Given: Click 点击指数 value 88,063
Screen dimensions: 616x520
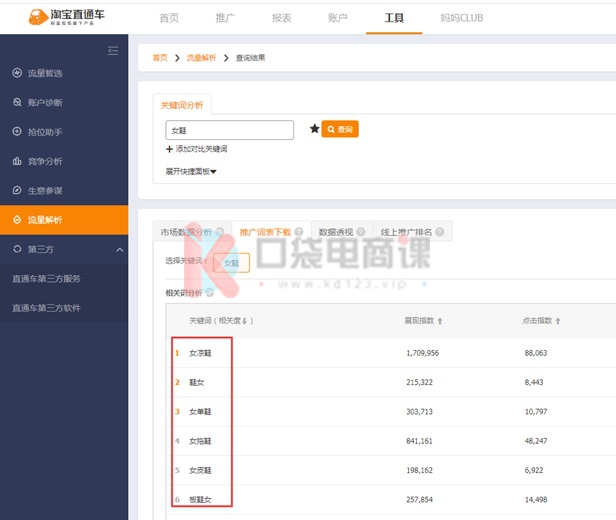Looking at the screenshot, I should click(536, 353).
